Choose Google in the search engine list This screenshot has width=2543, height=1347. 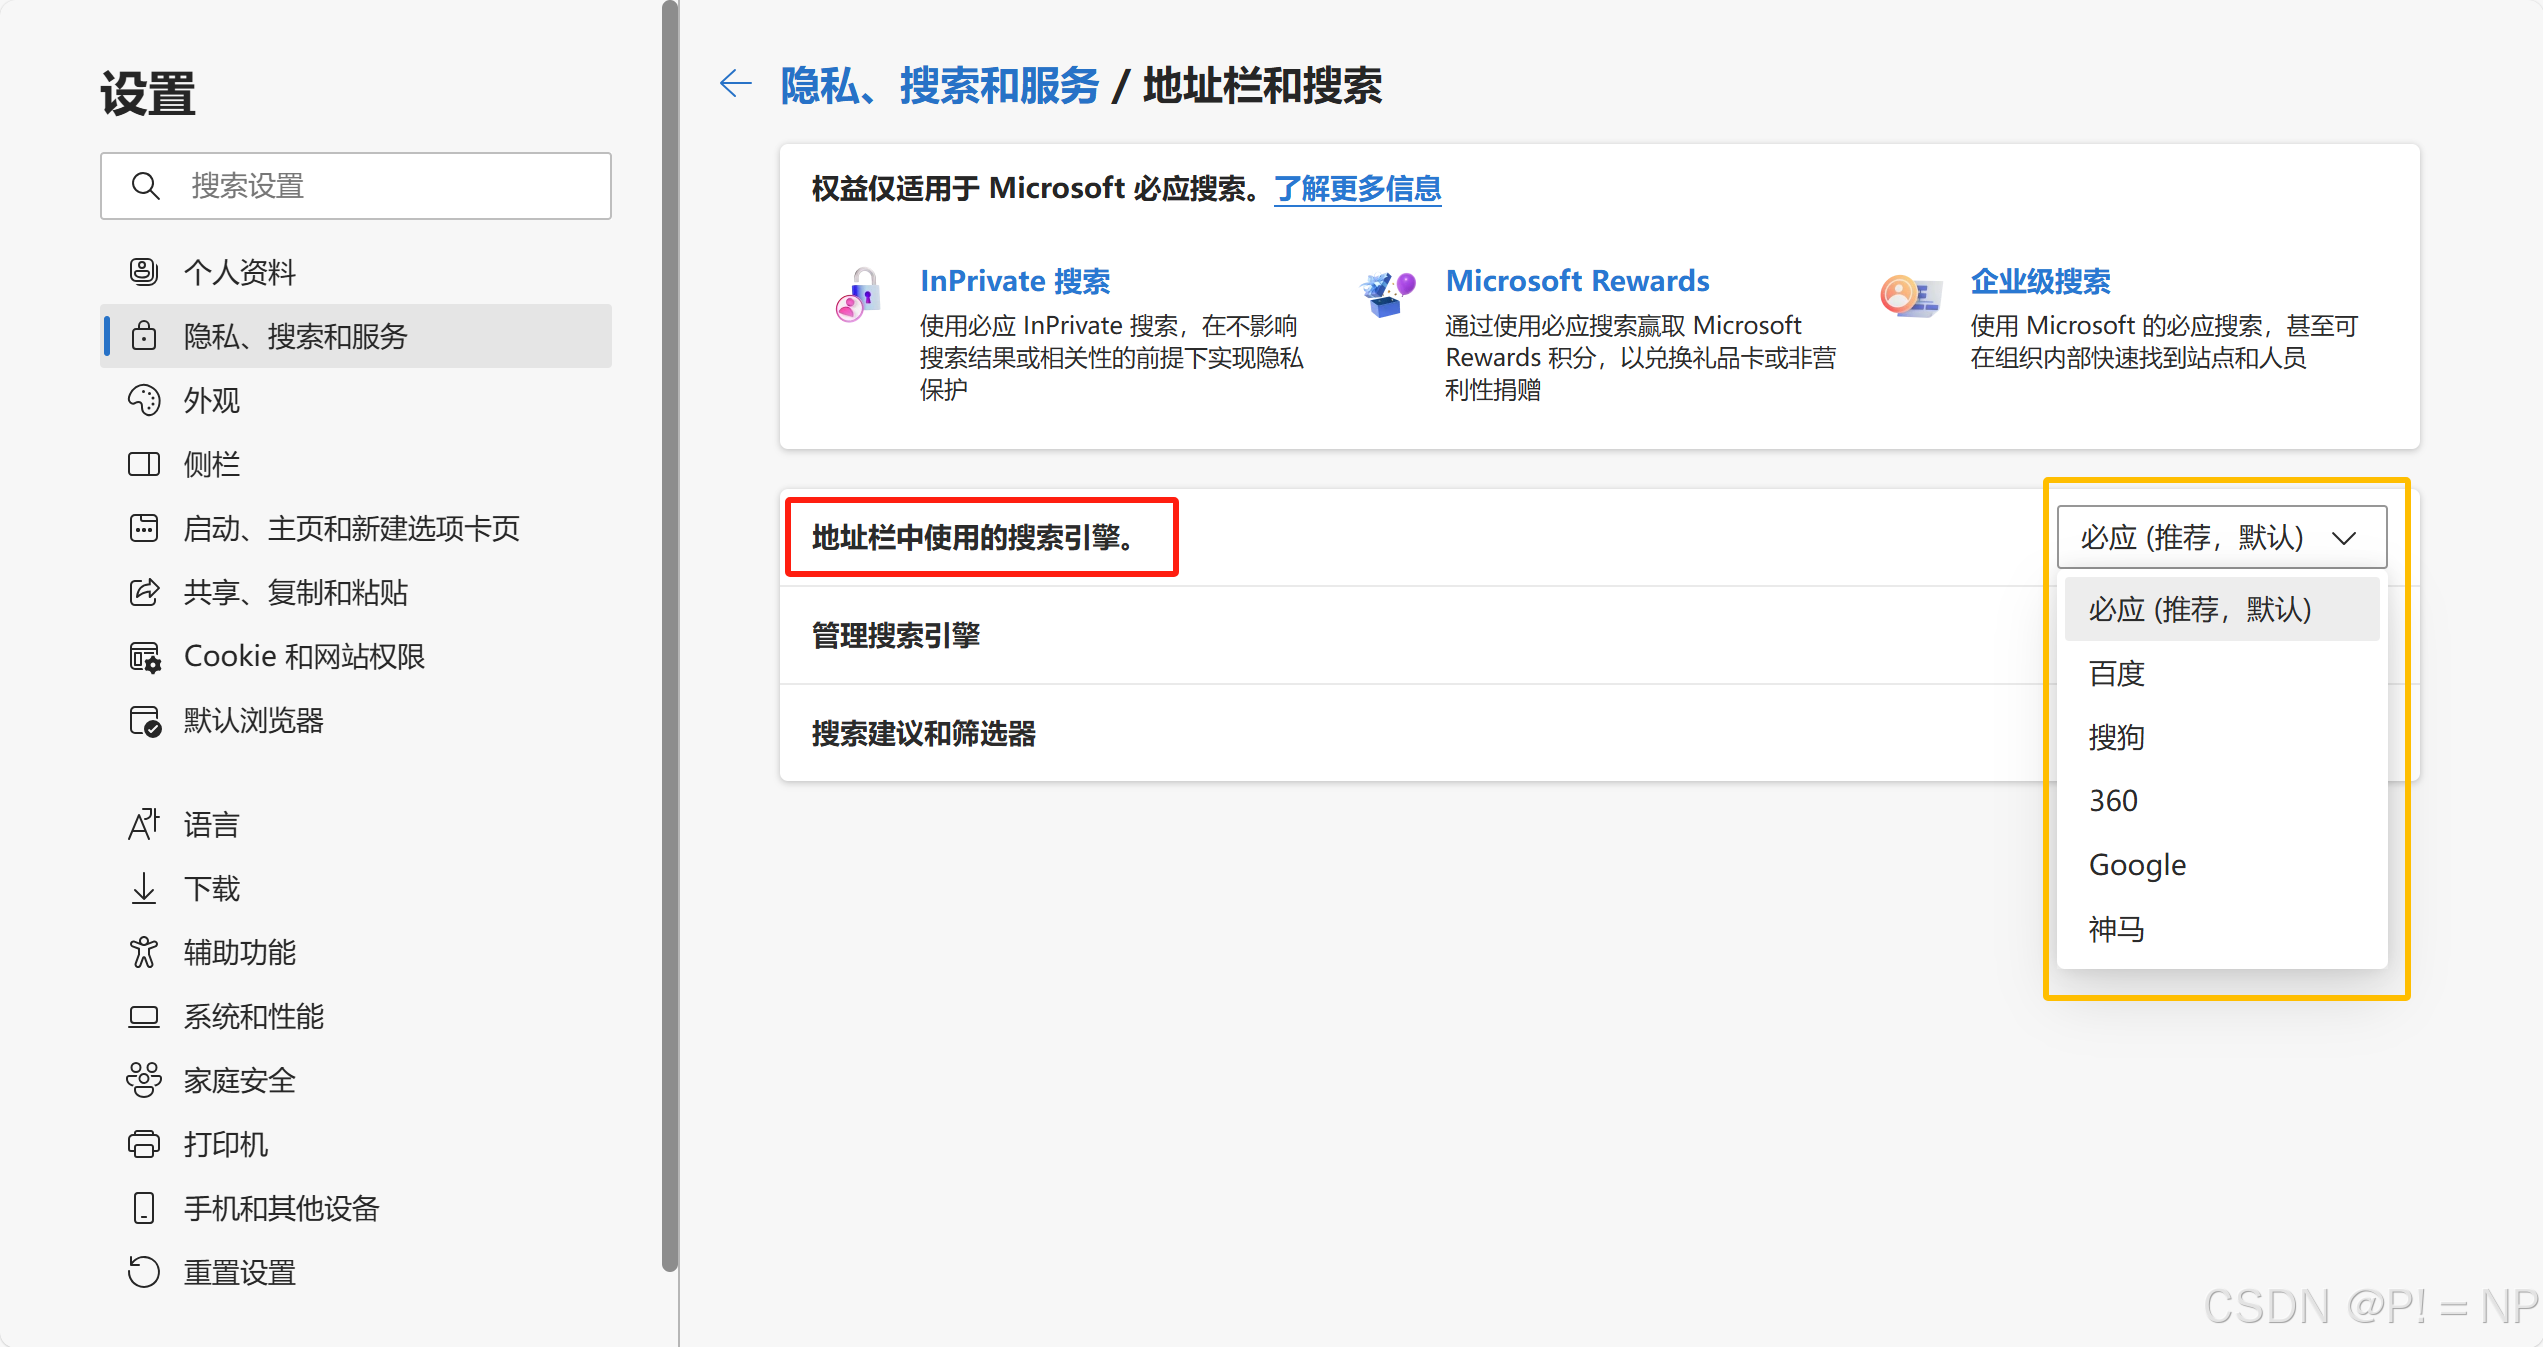pyautogui.click(x=2137, y=865)
